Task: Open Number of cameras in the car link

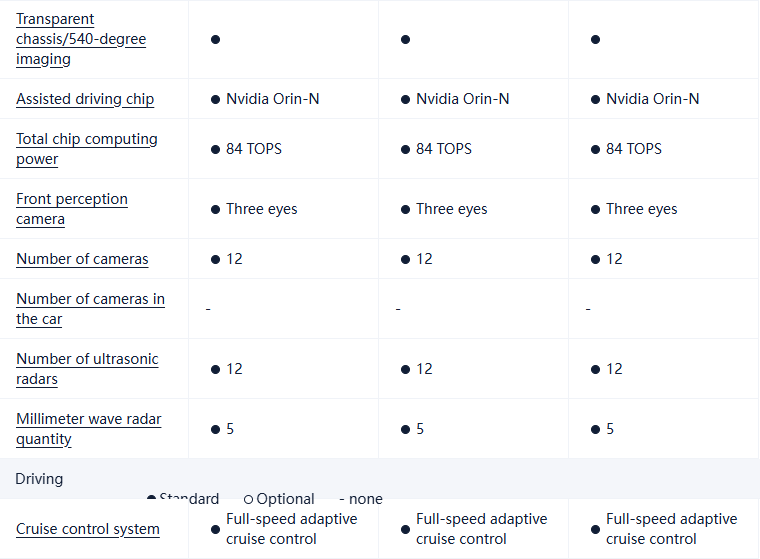Action: 90,309
